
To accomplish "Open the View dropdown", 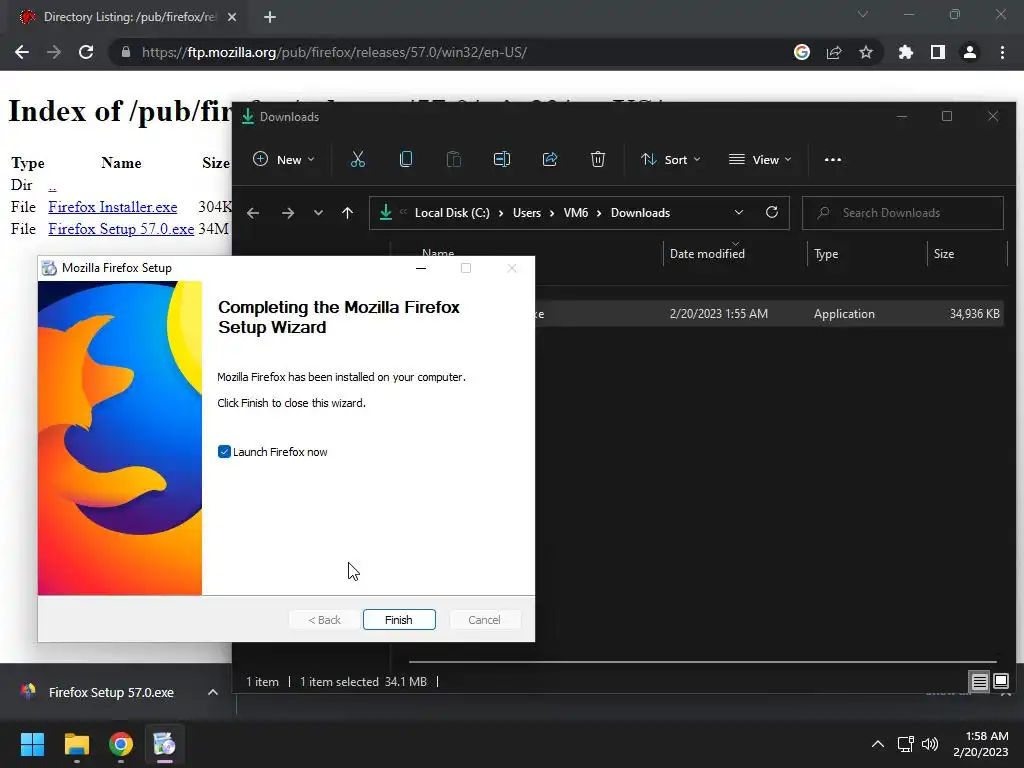I will point(760,160).
